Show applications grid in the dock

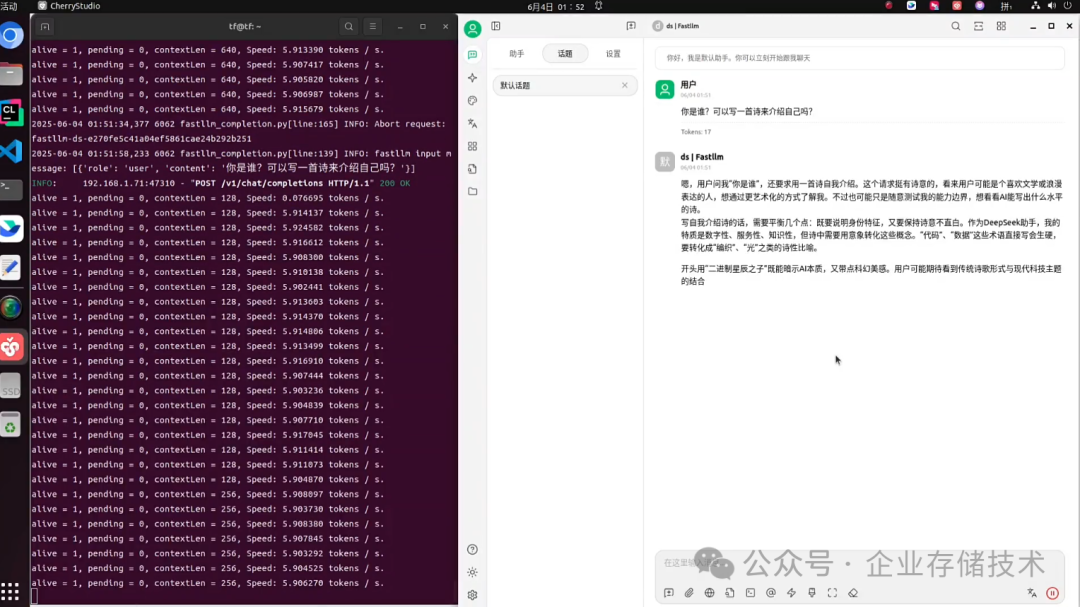point(10,592)
